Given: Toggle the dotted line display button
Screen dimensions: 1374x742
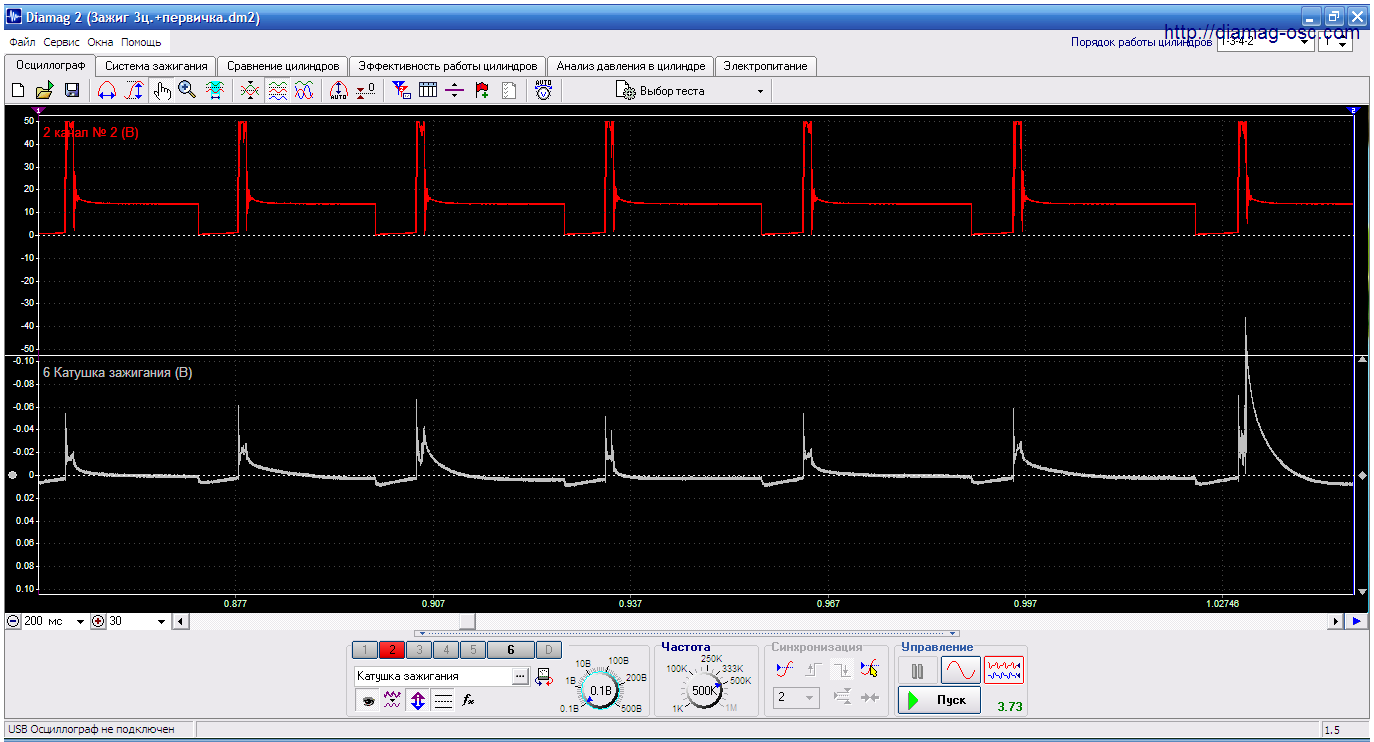Looking at the screenshot, I should pos(443,701).
